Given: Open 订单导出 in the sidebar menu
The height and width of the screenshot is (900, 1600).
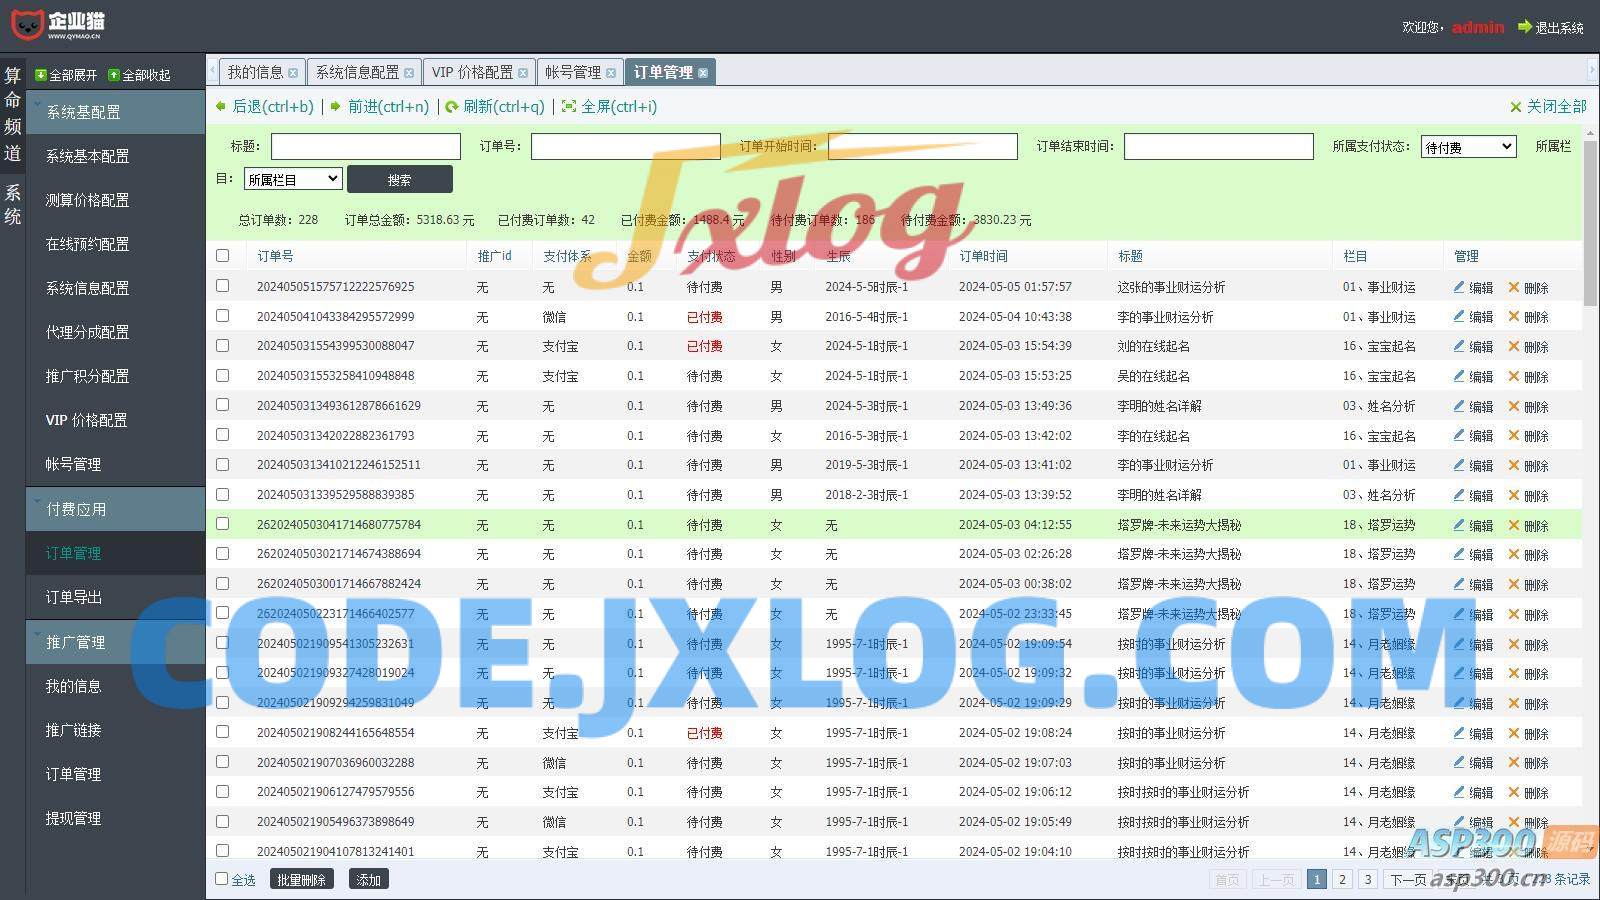Looking at the screenshot, I should click(x=74, y=597).
